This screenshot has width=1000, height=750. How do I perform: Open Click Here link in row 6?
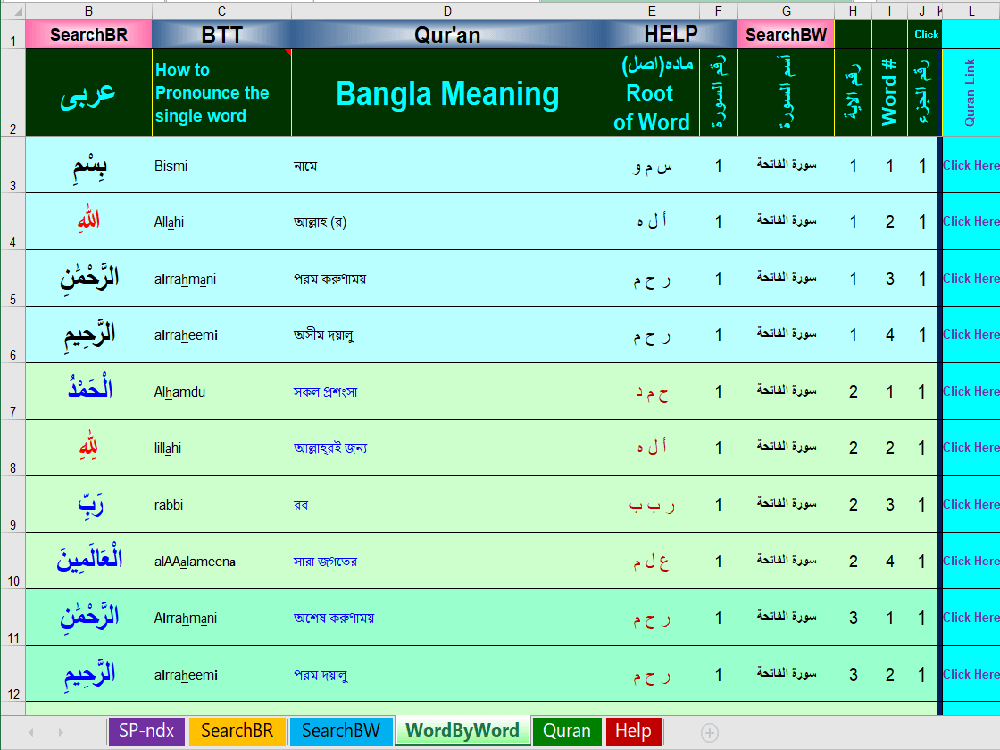point(971,334)
